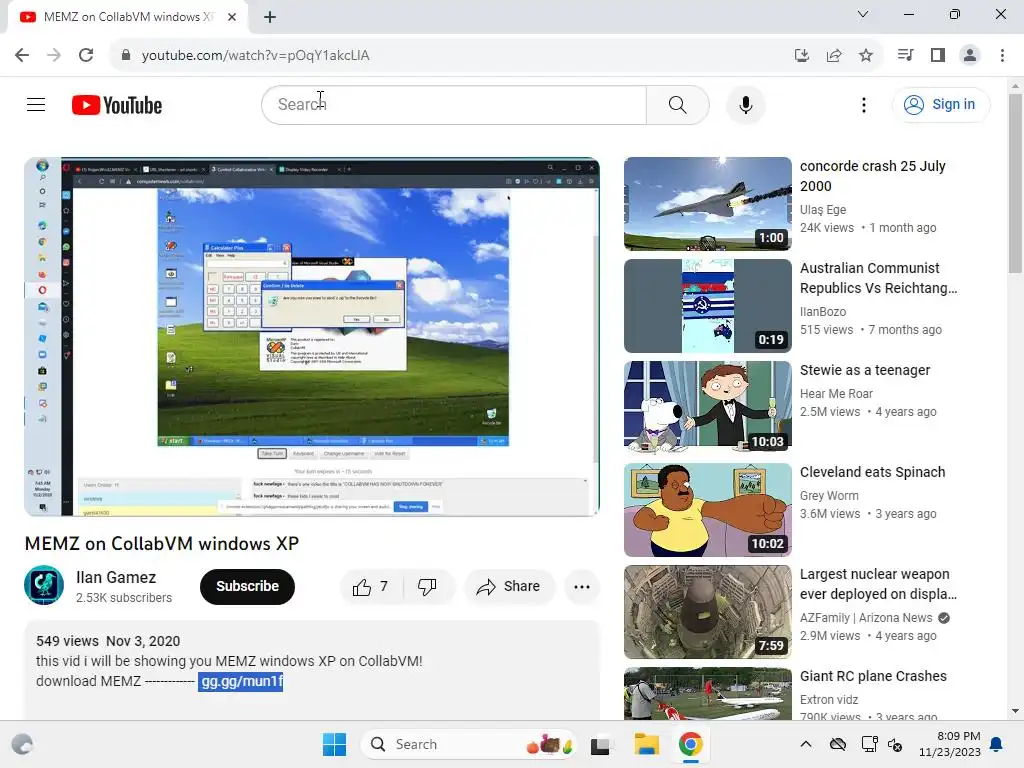Go forward in browser history
This screenshot has width=1024, height=768.
(54, 55)
